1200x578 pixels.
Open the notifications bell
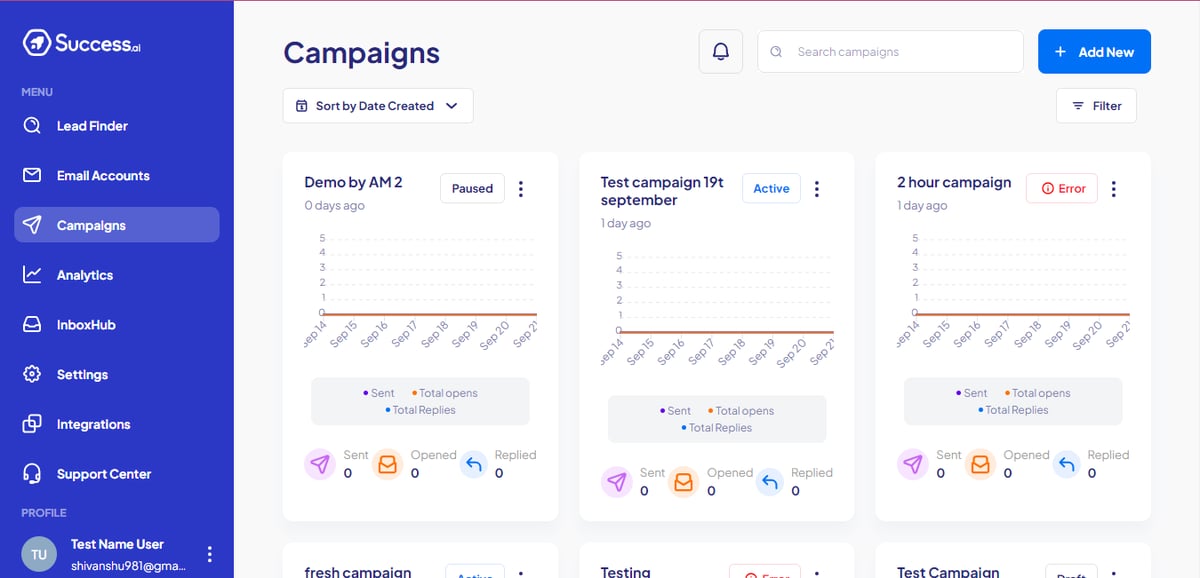[721, 52]
